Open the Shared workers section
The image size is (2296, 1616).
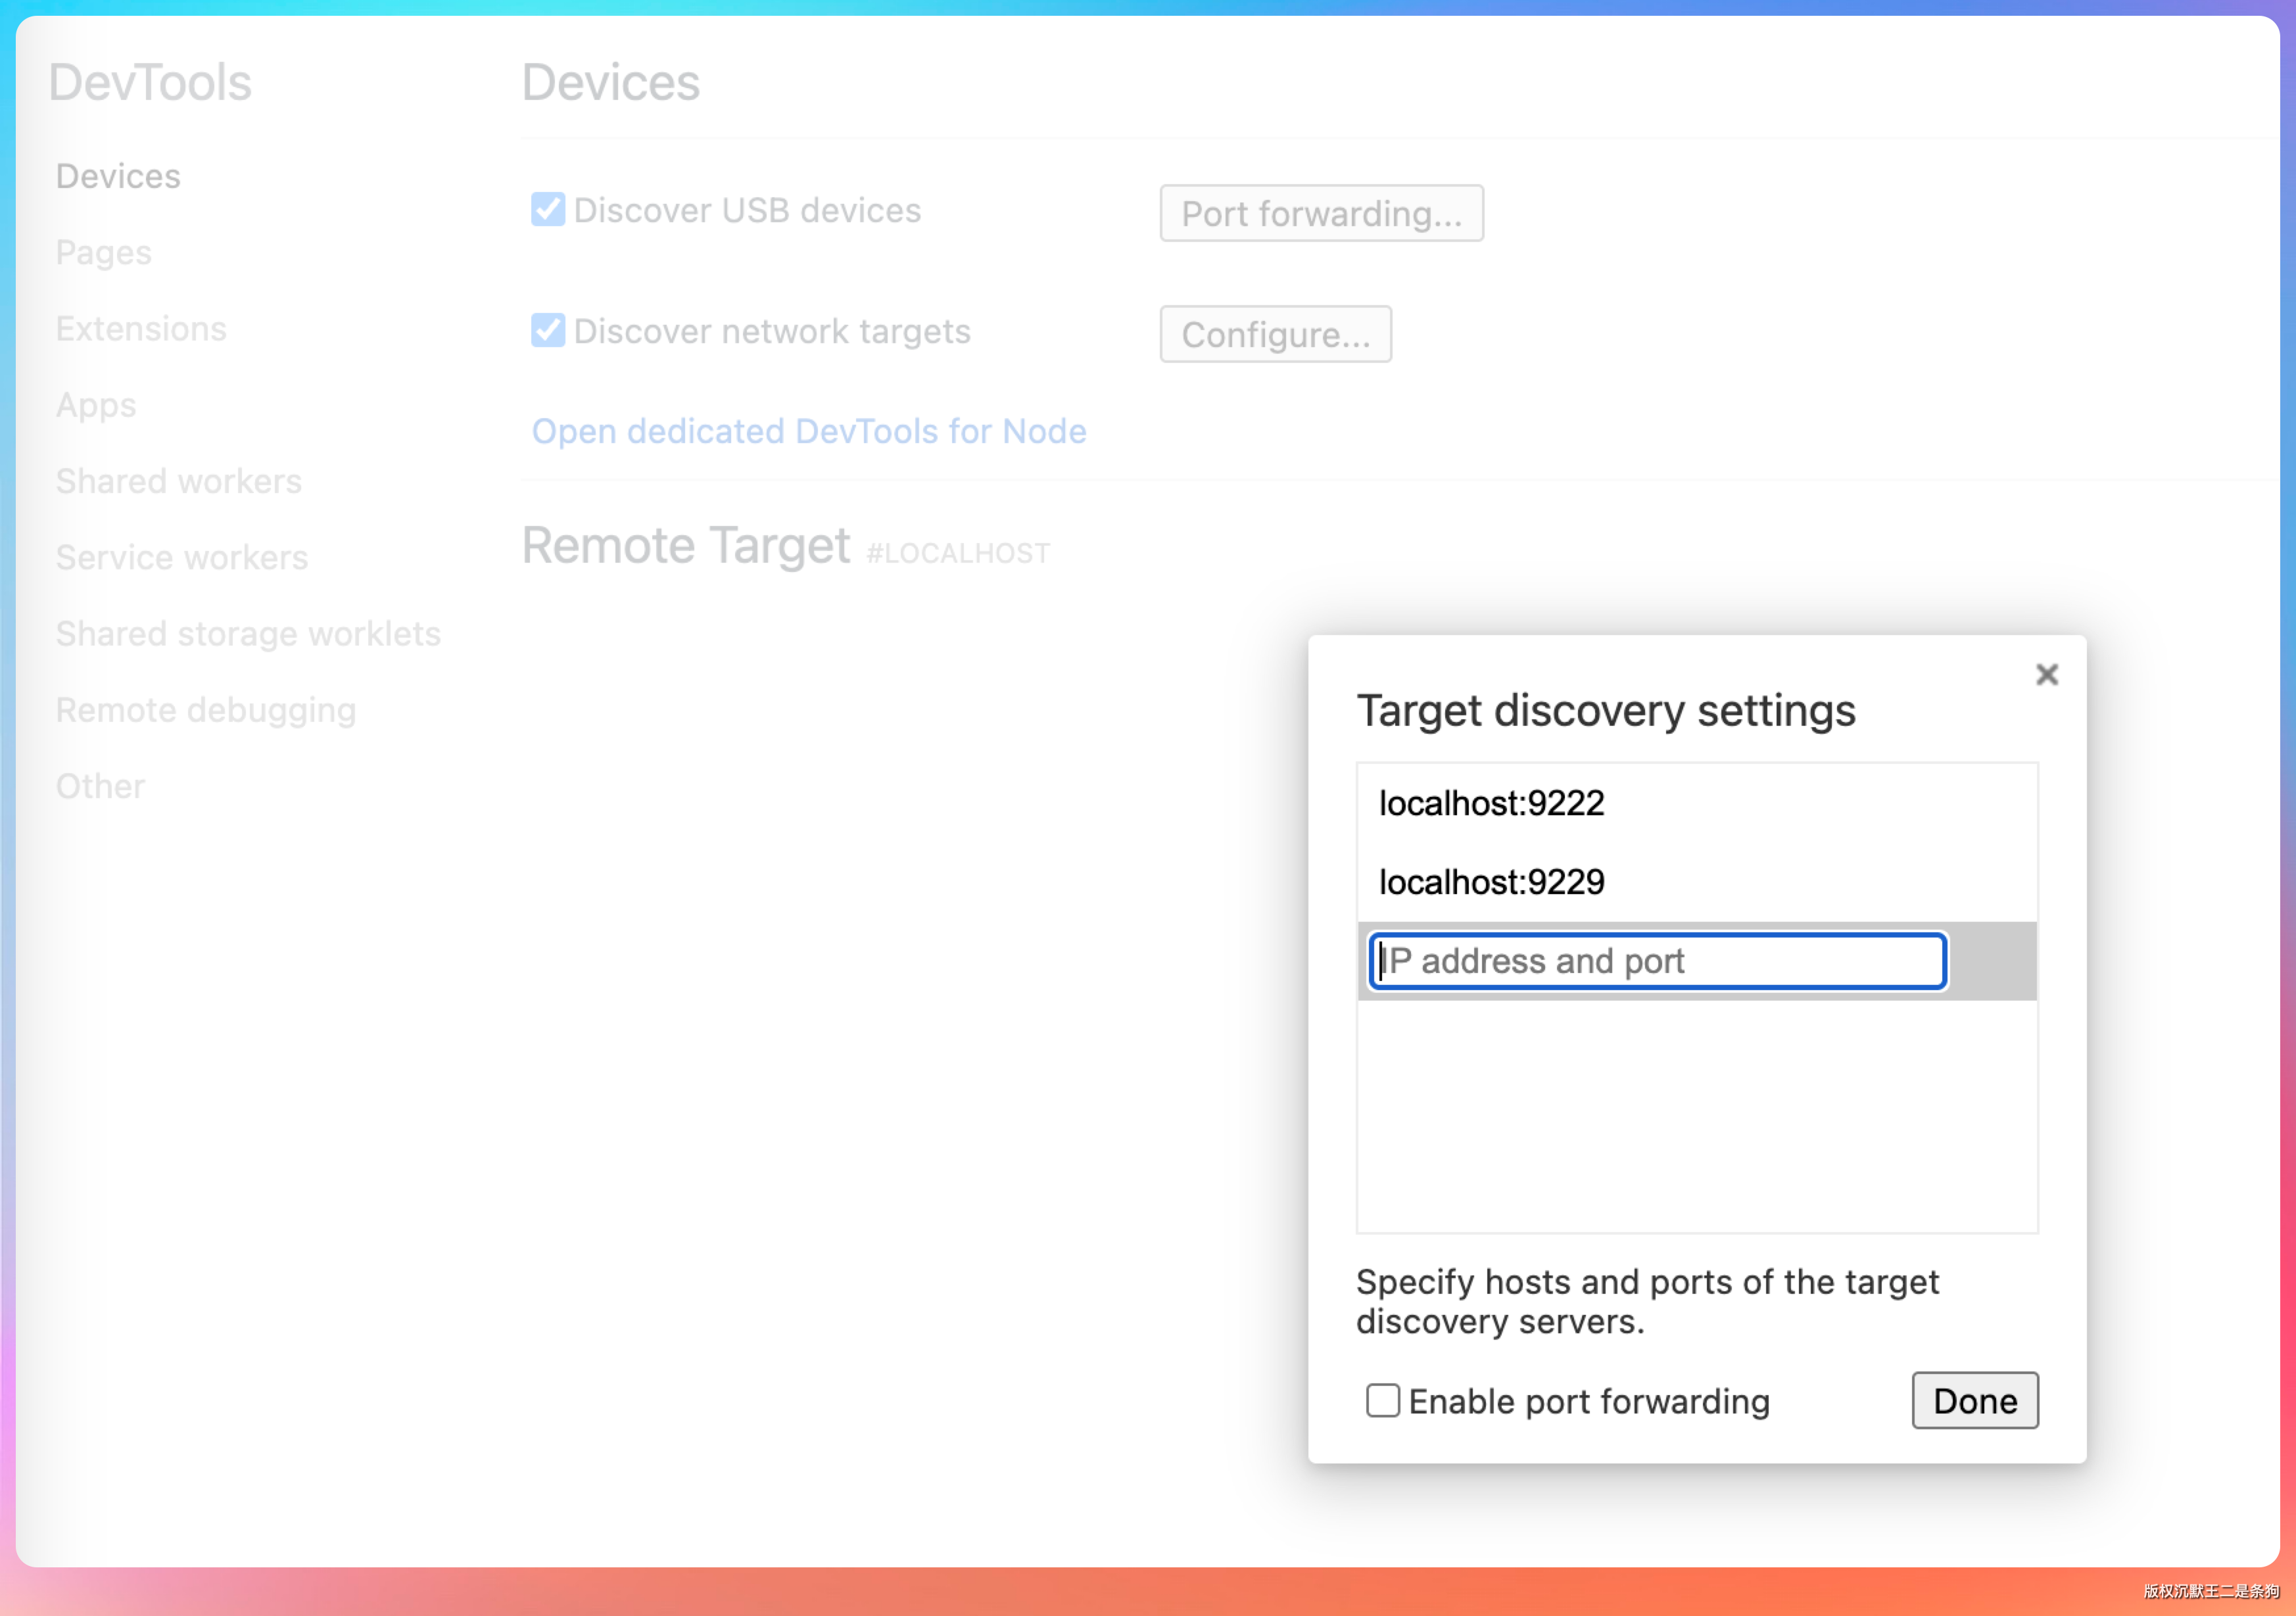click(179, 481)
